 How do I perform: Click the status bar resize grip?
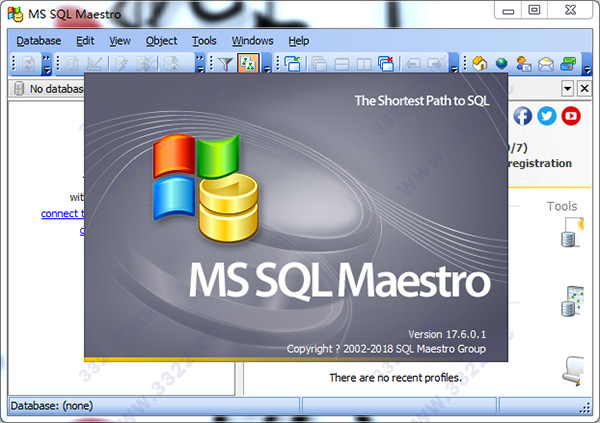pos(585,408)
